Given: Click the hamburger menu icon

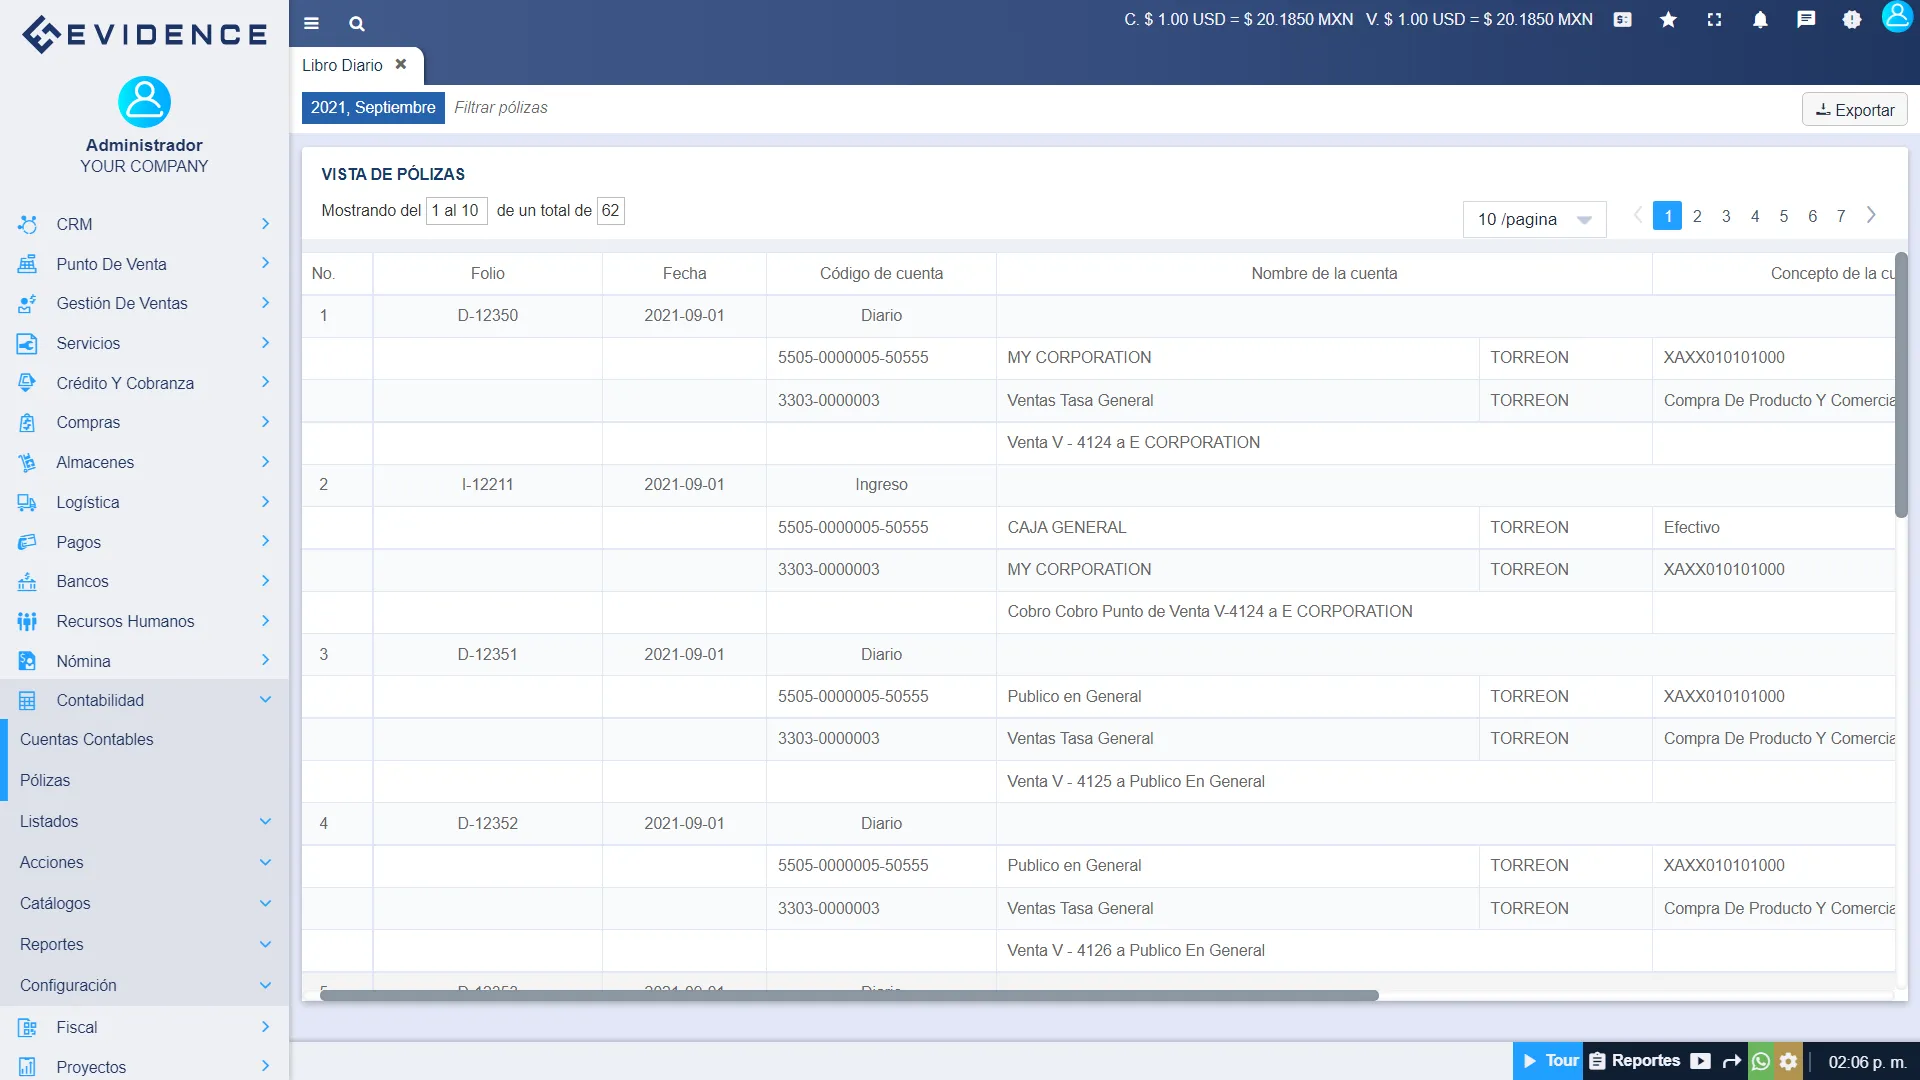Looking at the screenshot, I should (311, 23).
